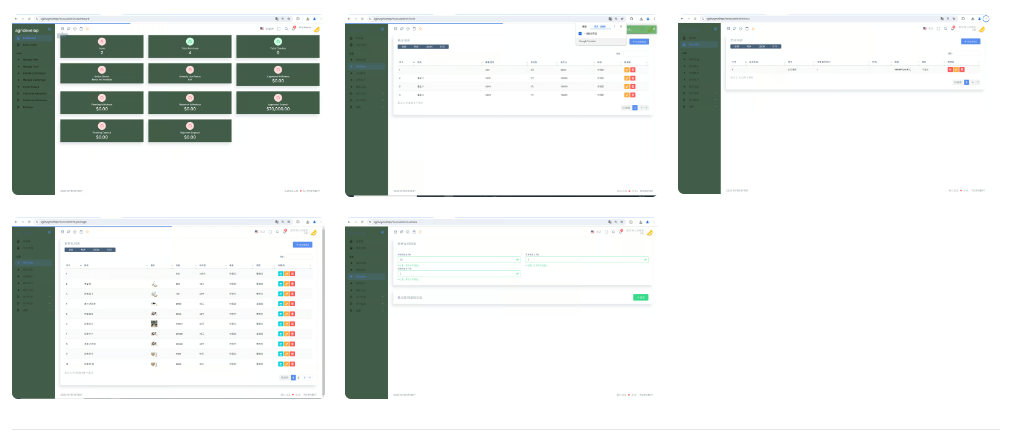Click red delete icon in last row, bottom-left table

coord(292,364)
